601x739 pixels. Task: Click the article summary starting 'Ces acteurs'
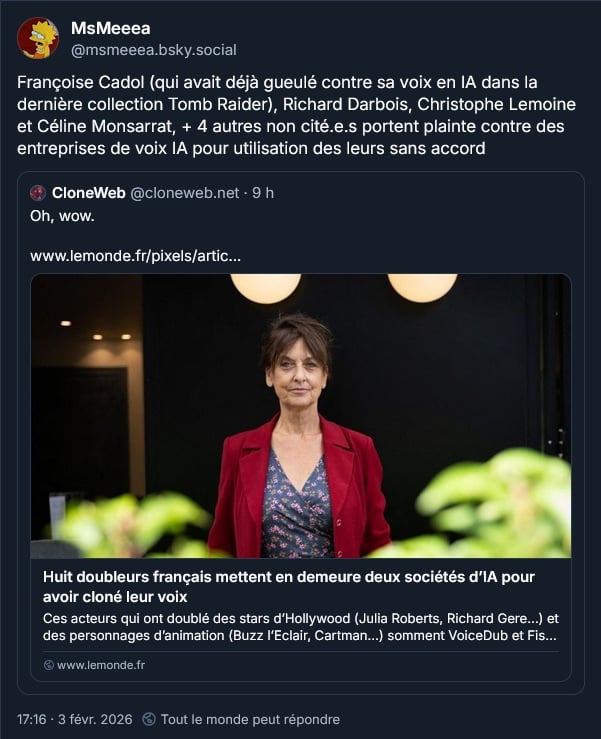[x=300, y=626]
